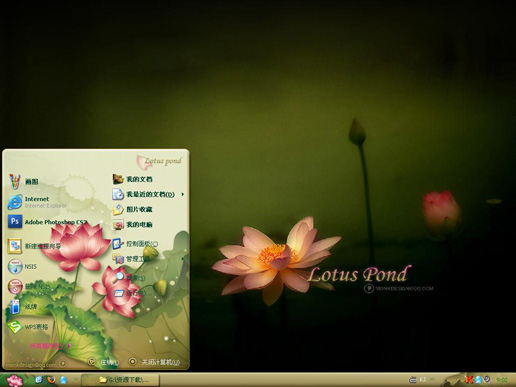Start the 纸牌 Solitaire game
The width and height of the screenshot is (516, 387).
23,307
